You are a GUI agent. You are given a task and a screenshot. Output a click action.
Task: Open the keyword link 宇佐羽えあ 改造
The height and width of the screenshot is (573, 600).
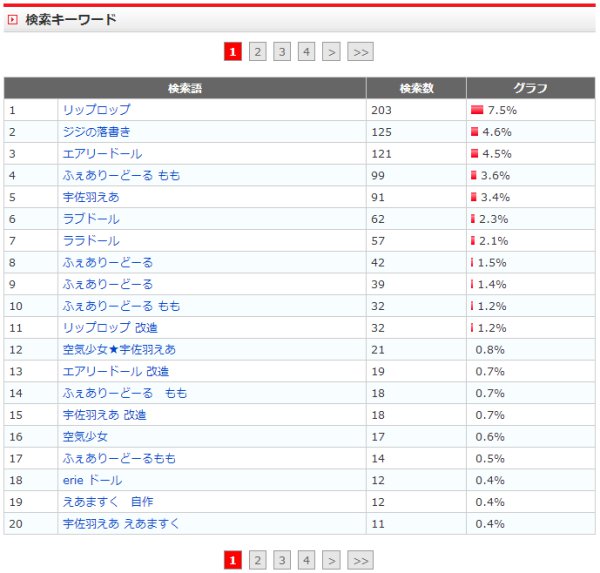coord(104,415)
